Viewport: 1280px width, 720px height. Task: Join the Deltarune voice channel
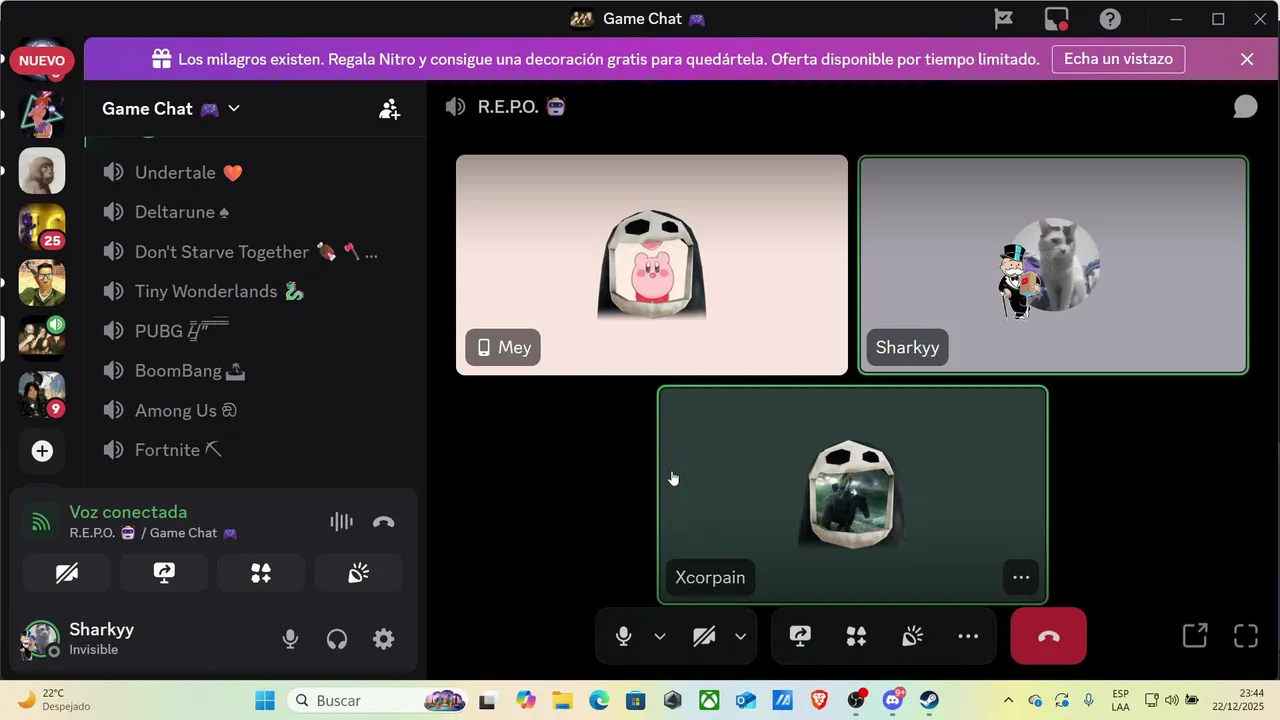click(255, 212)
